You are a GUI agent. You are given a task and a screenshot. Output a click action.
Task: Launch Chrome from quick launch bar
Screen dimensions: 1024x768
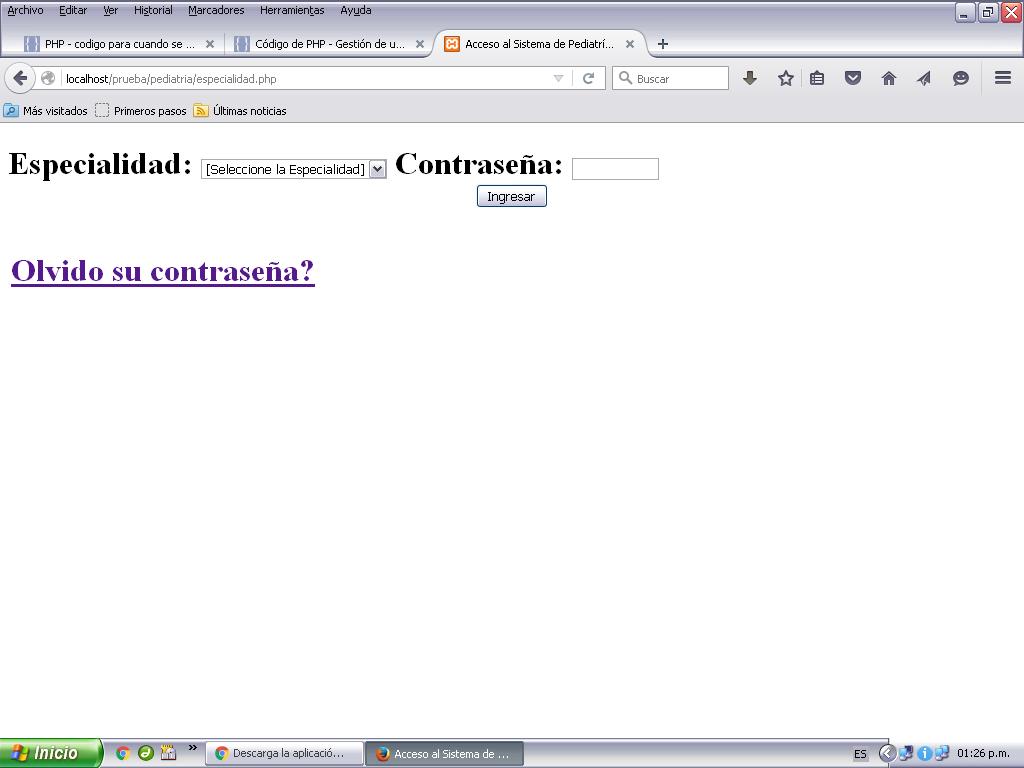122,753
